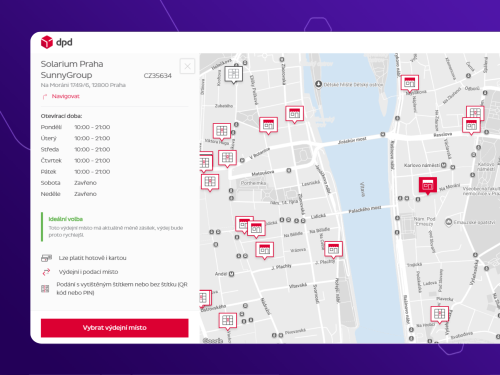Select the highlighted red marker at Na Moráni
The height and width of the screenshot is (375, 500).
428,185
